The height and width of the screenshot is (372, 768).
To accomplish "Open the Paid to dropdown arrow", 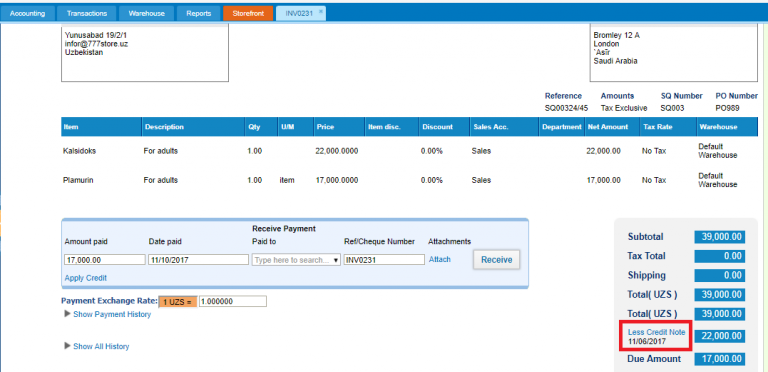I will (x=336, y=260).
